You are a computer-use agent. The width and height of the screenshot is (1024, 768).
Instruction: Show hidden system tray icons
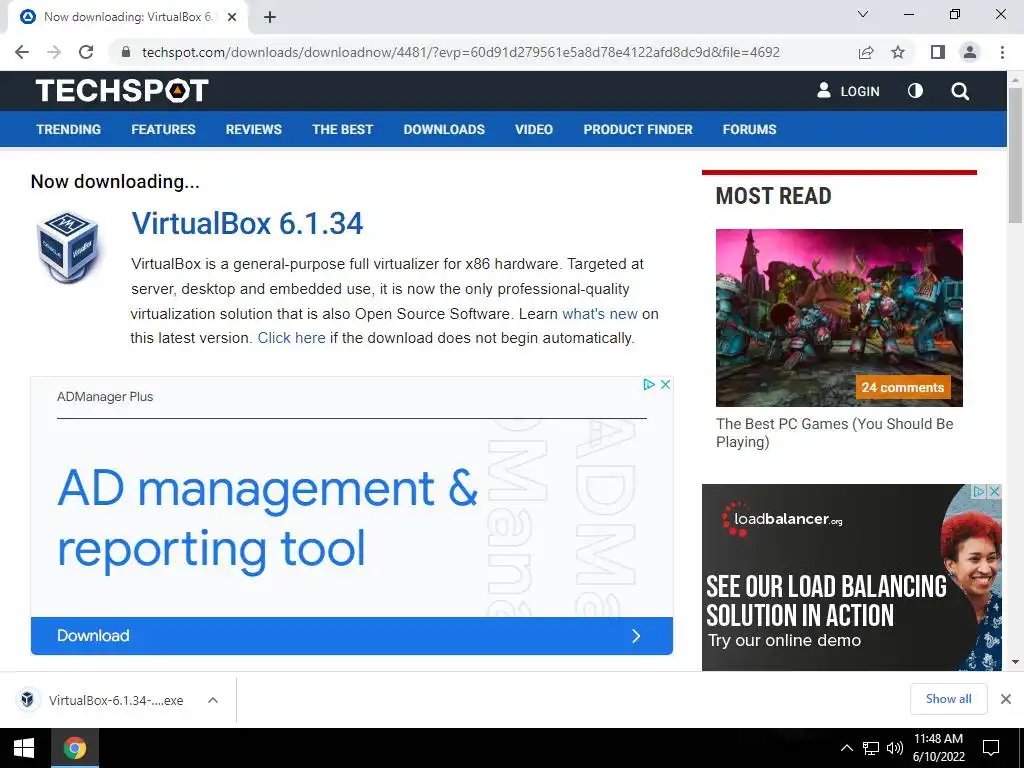coord(846,748)
